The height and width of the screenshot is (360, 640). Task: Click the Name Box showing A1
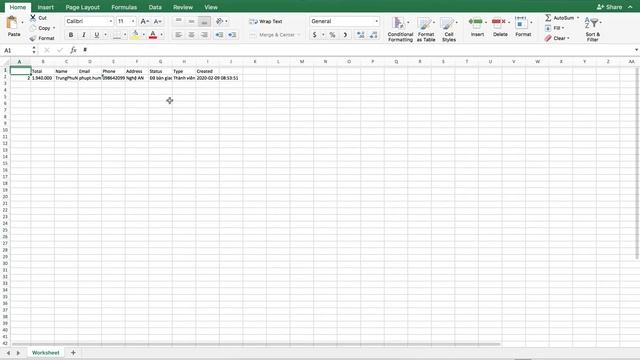pos(17,50)
